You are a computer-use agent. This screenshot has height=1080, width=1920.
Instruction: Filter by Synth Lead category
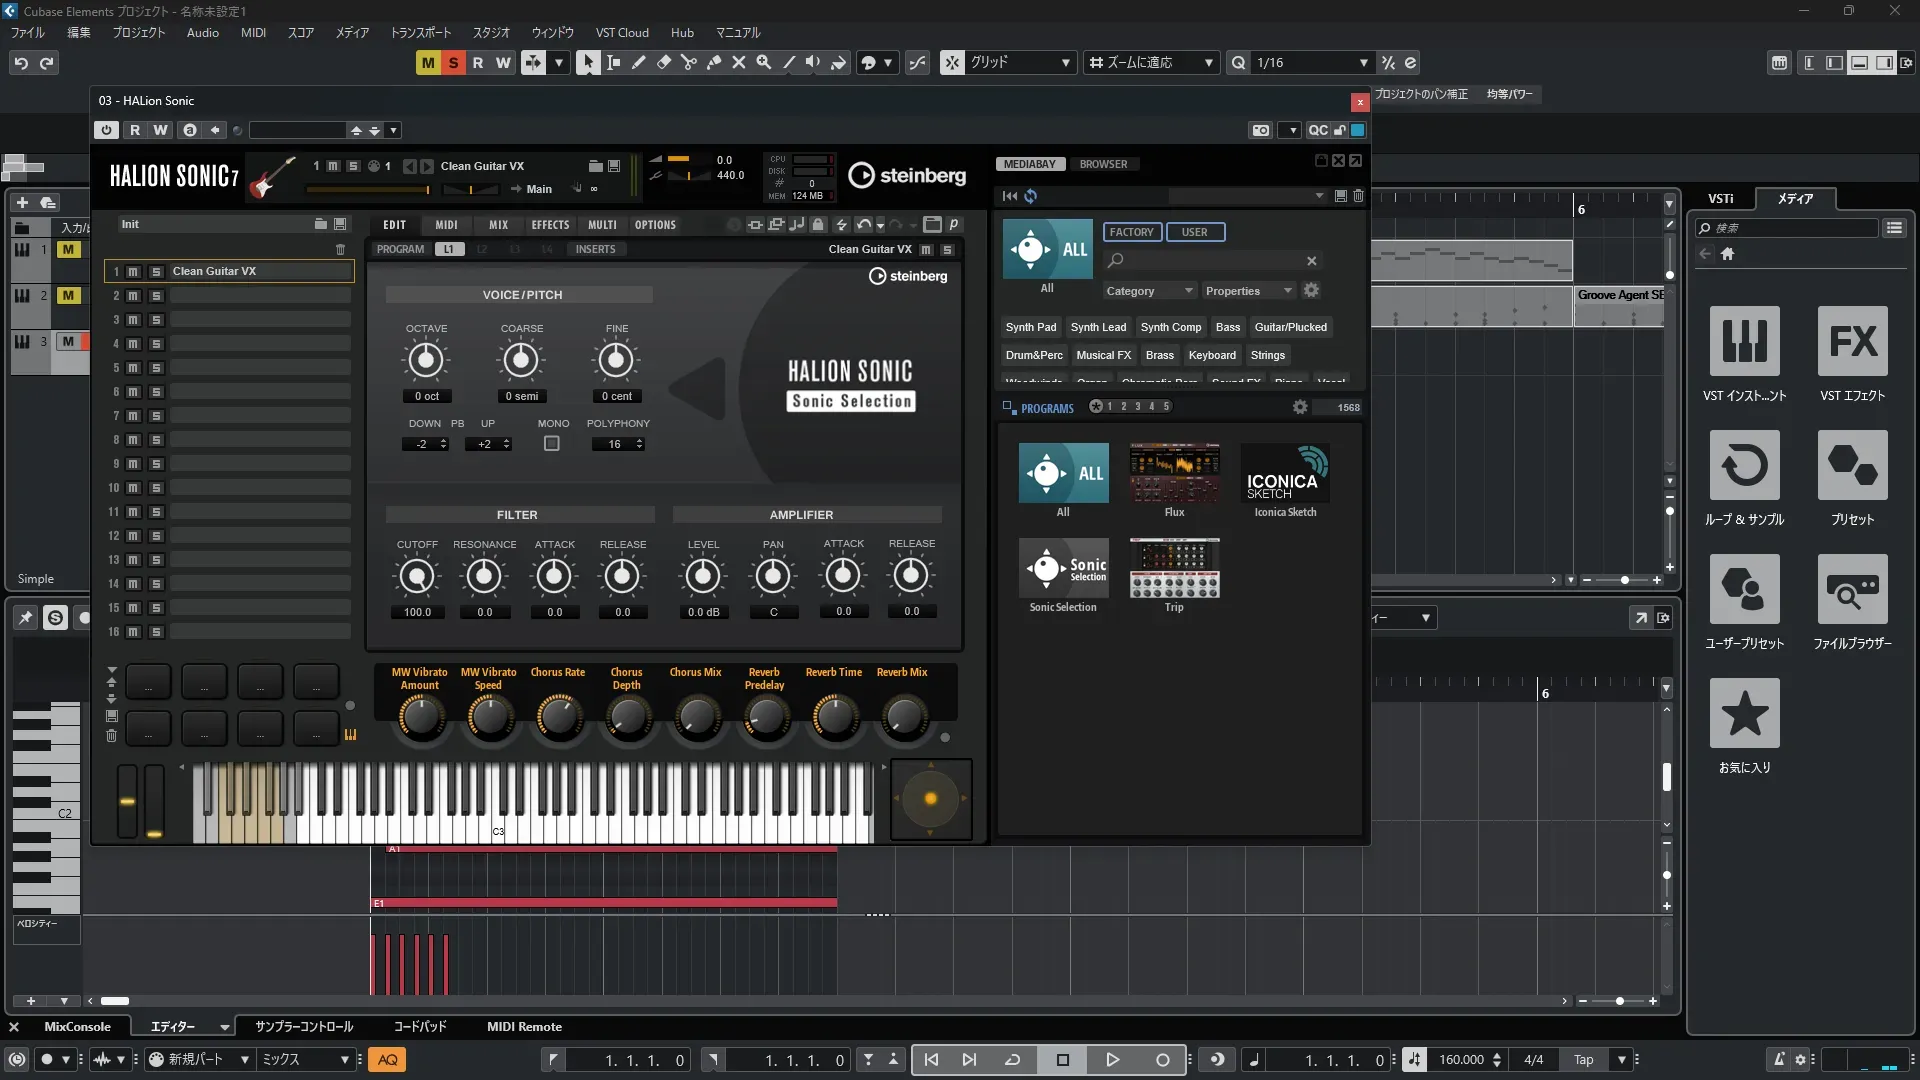[x=1097, y=327]
